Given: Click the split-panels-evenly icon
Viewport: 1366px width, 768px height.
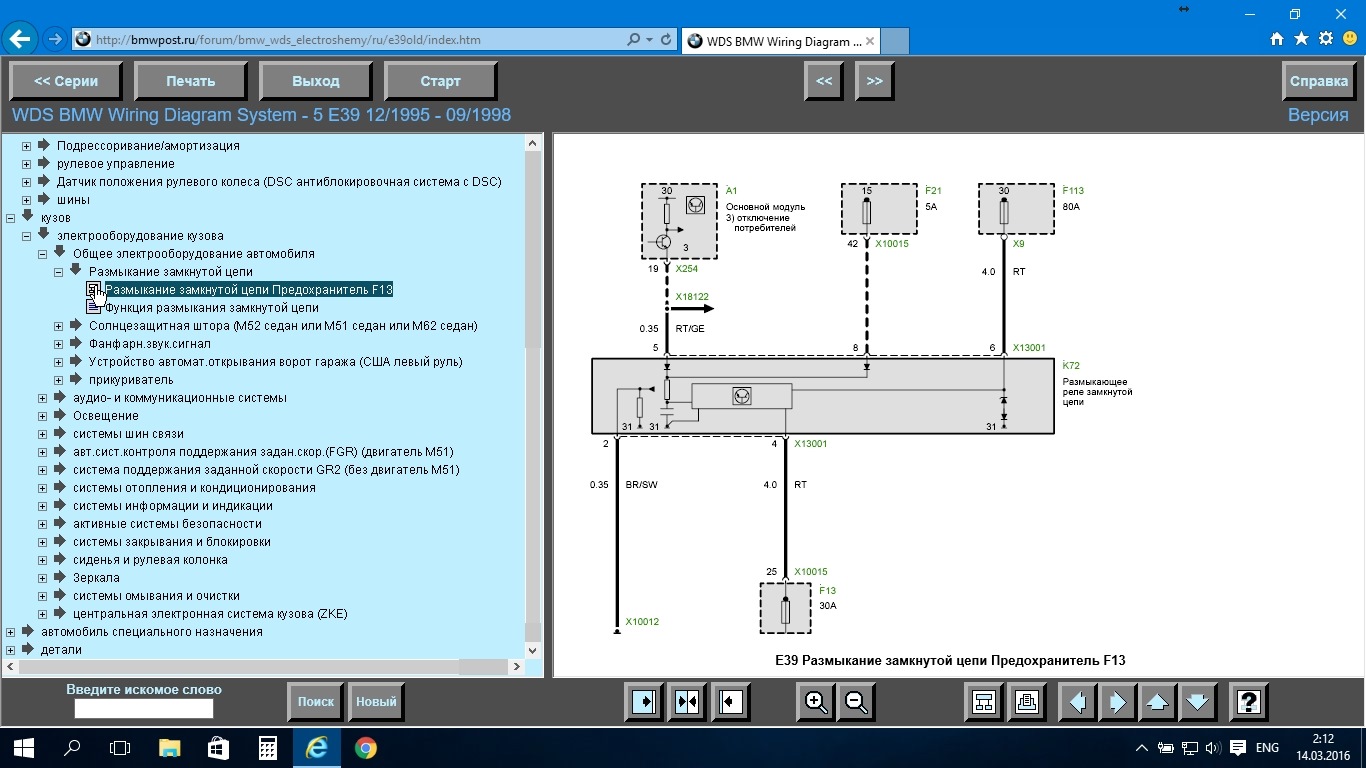Looking at the screenshot, I should pyautogui.click(x=688, y=702).
